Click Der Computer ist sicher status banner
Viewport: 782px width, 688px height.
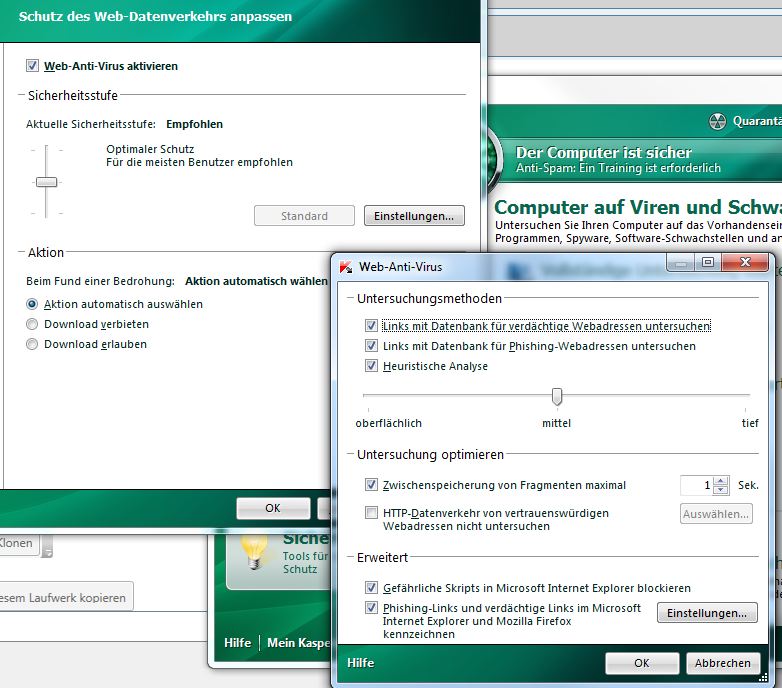634,160
